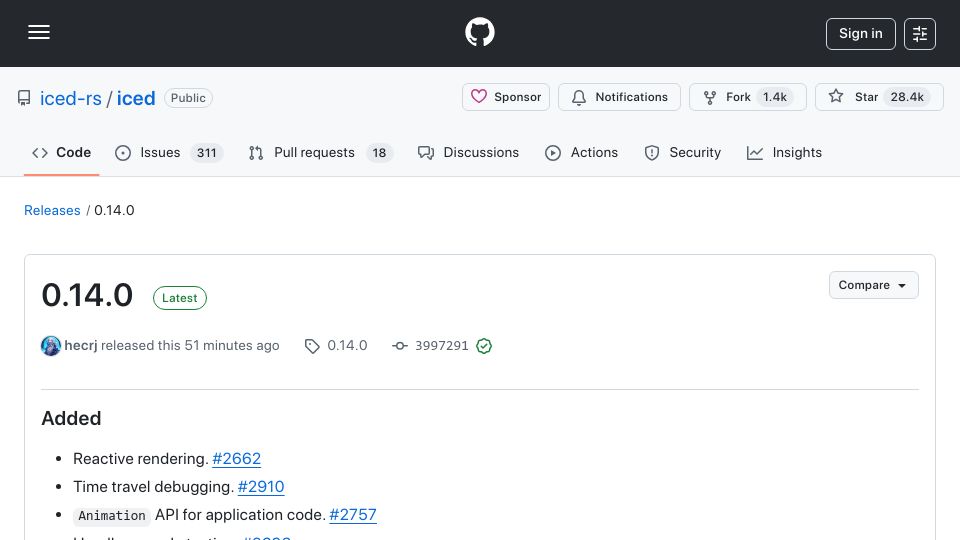Click the Sponsor button
The width and height of the screenshot is (960, 540).
coord(506,97)
